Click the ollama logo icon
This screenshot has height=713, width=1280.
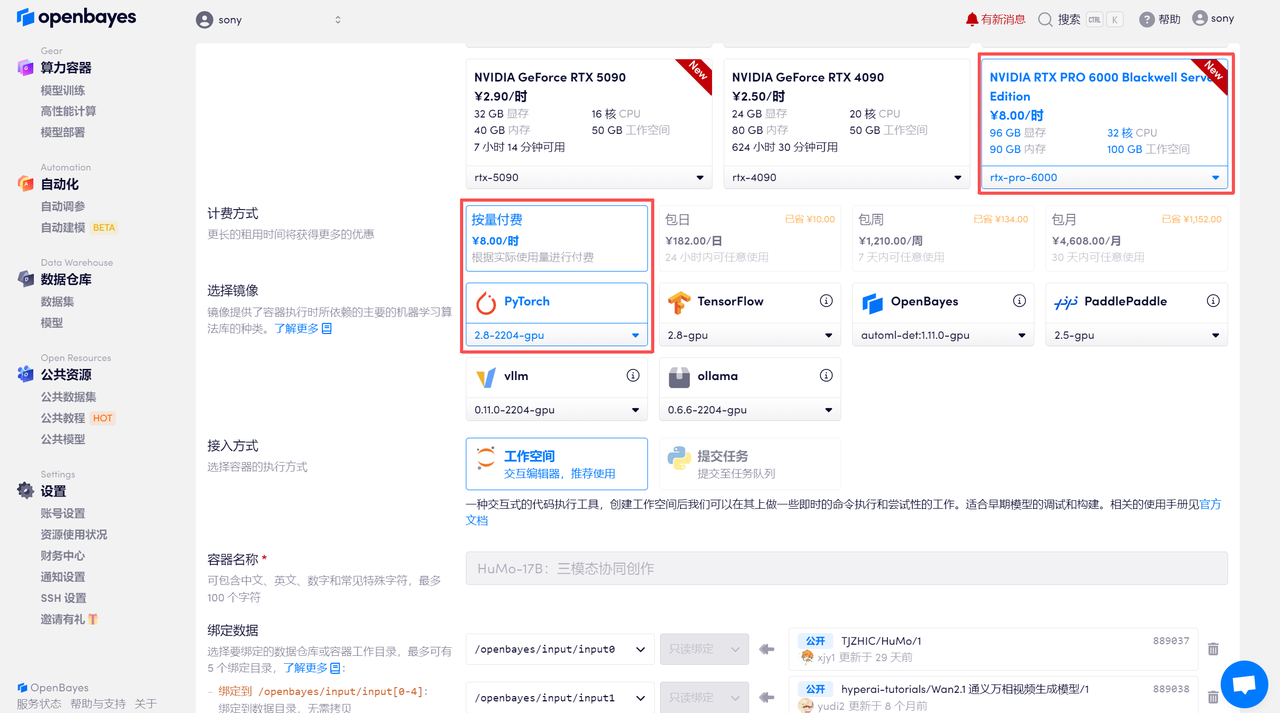679,377
